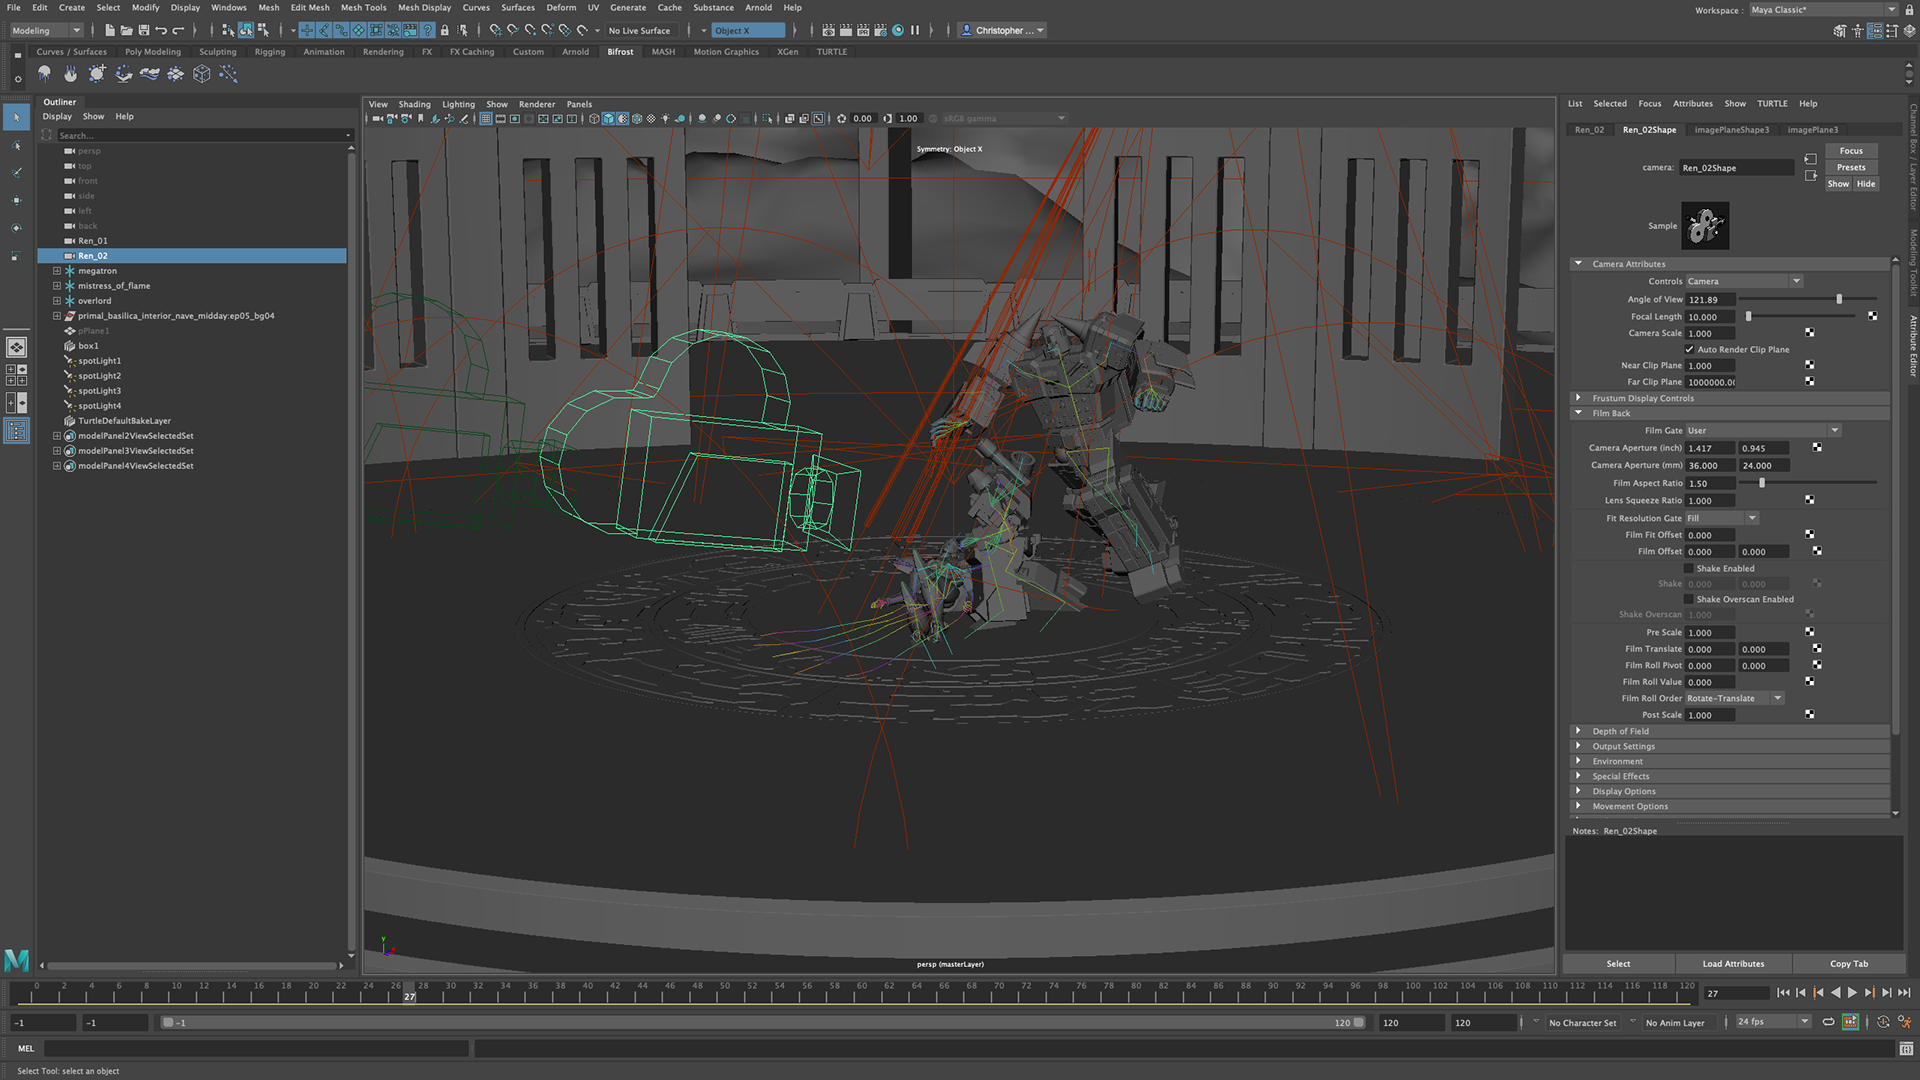Screen dimensions: 1920x1080
Task: Open the Deform menu
Action: (x=560, y=8)
